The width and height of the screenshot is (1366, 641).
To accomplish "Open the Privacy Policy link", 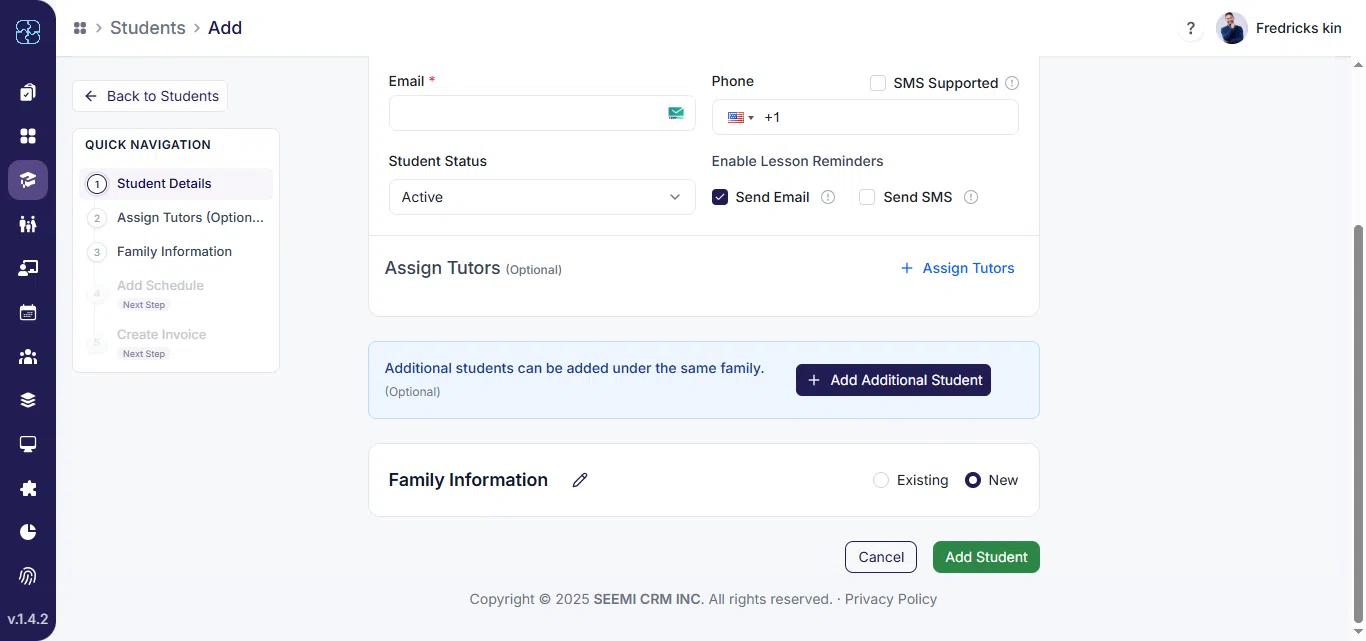I will (x=891, y=599).
